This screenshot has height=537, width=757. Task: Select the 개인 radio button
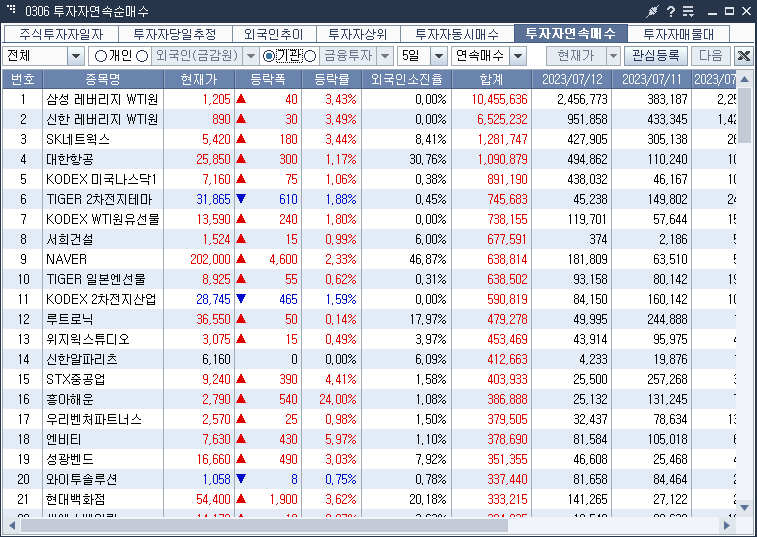[x=100, y=56]
